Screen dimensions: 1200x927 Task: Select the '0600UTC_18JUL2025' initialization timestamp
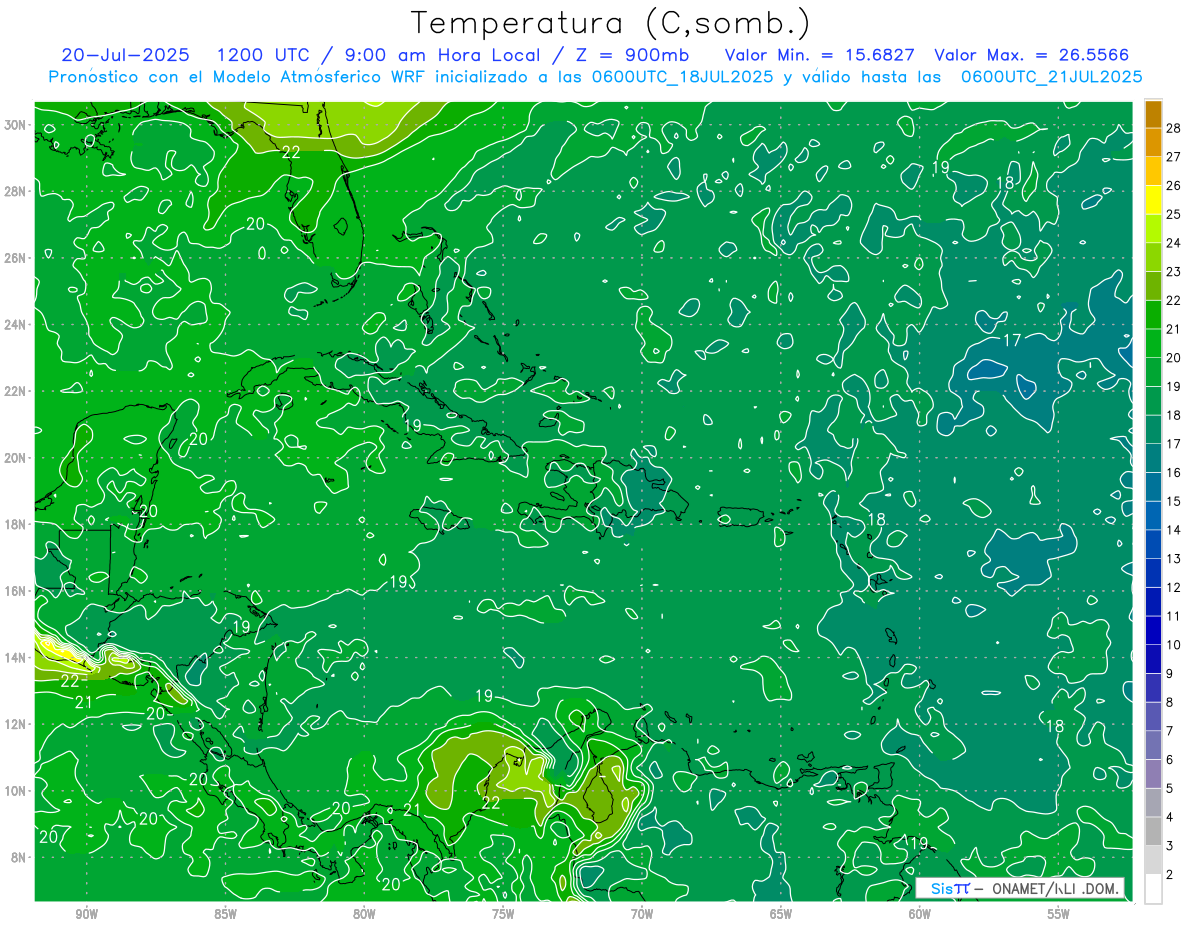[x=679, y=77]
